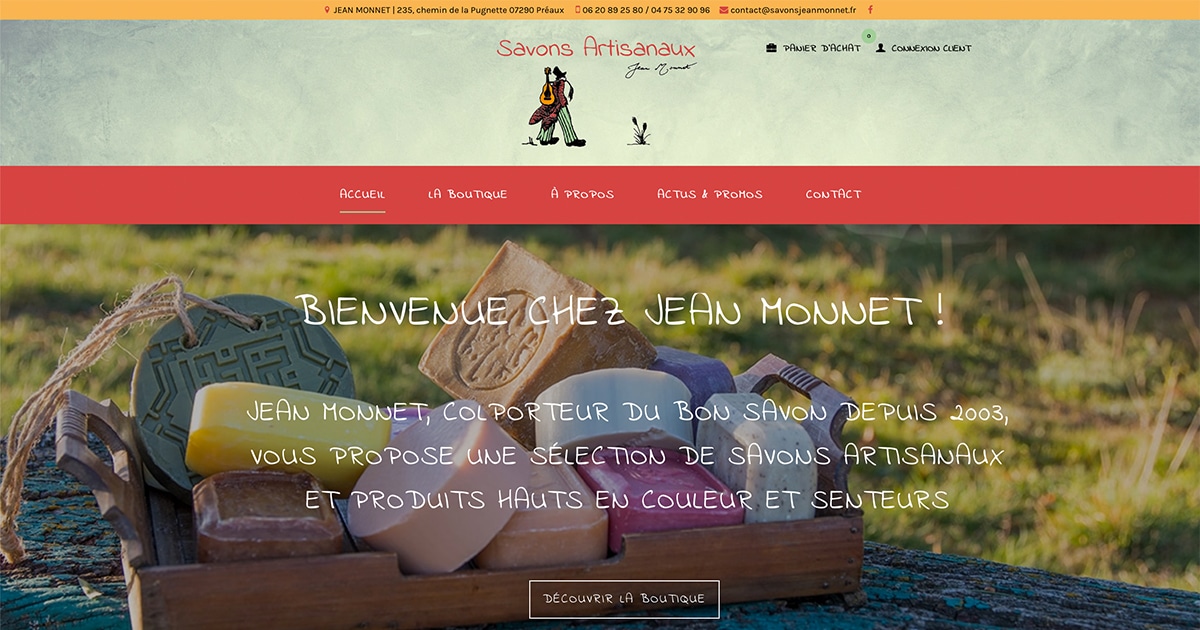This screenshot has height=630, width=1200.
Task: Click the reed plant logo illustration
Action: pyautogui.click(x=639, y=131)
